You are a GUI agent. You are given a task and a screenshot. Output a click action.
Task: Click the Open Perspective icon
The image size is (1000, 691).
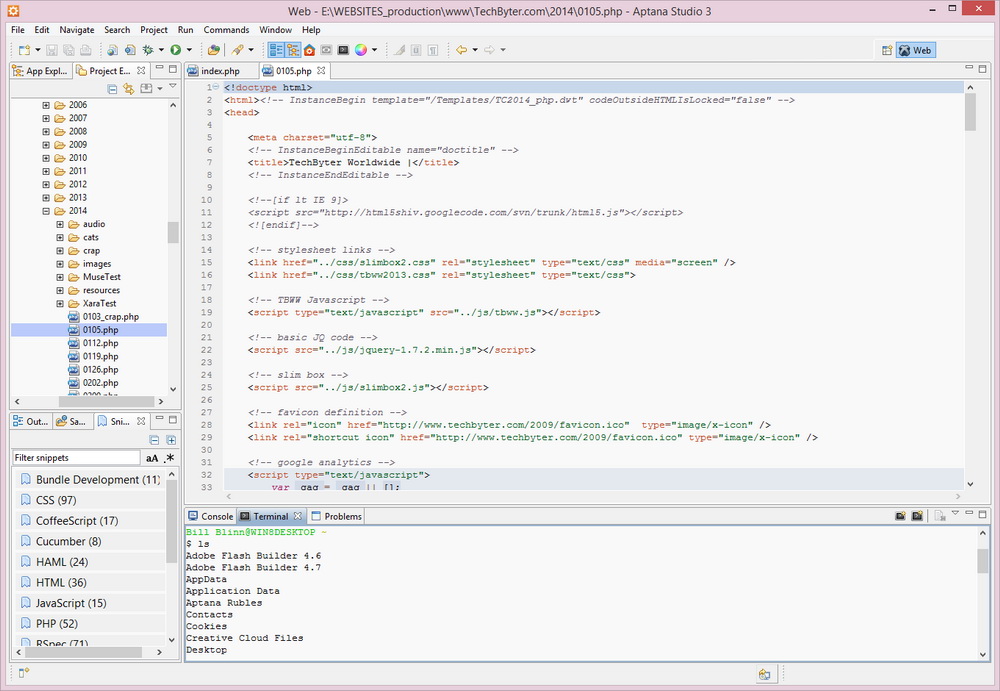(x=886, y=50)
